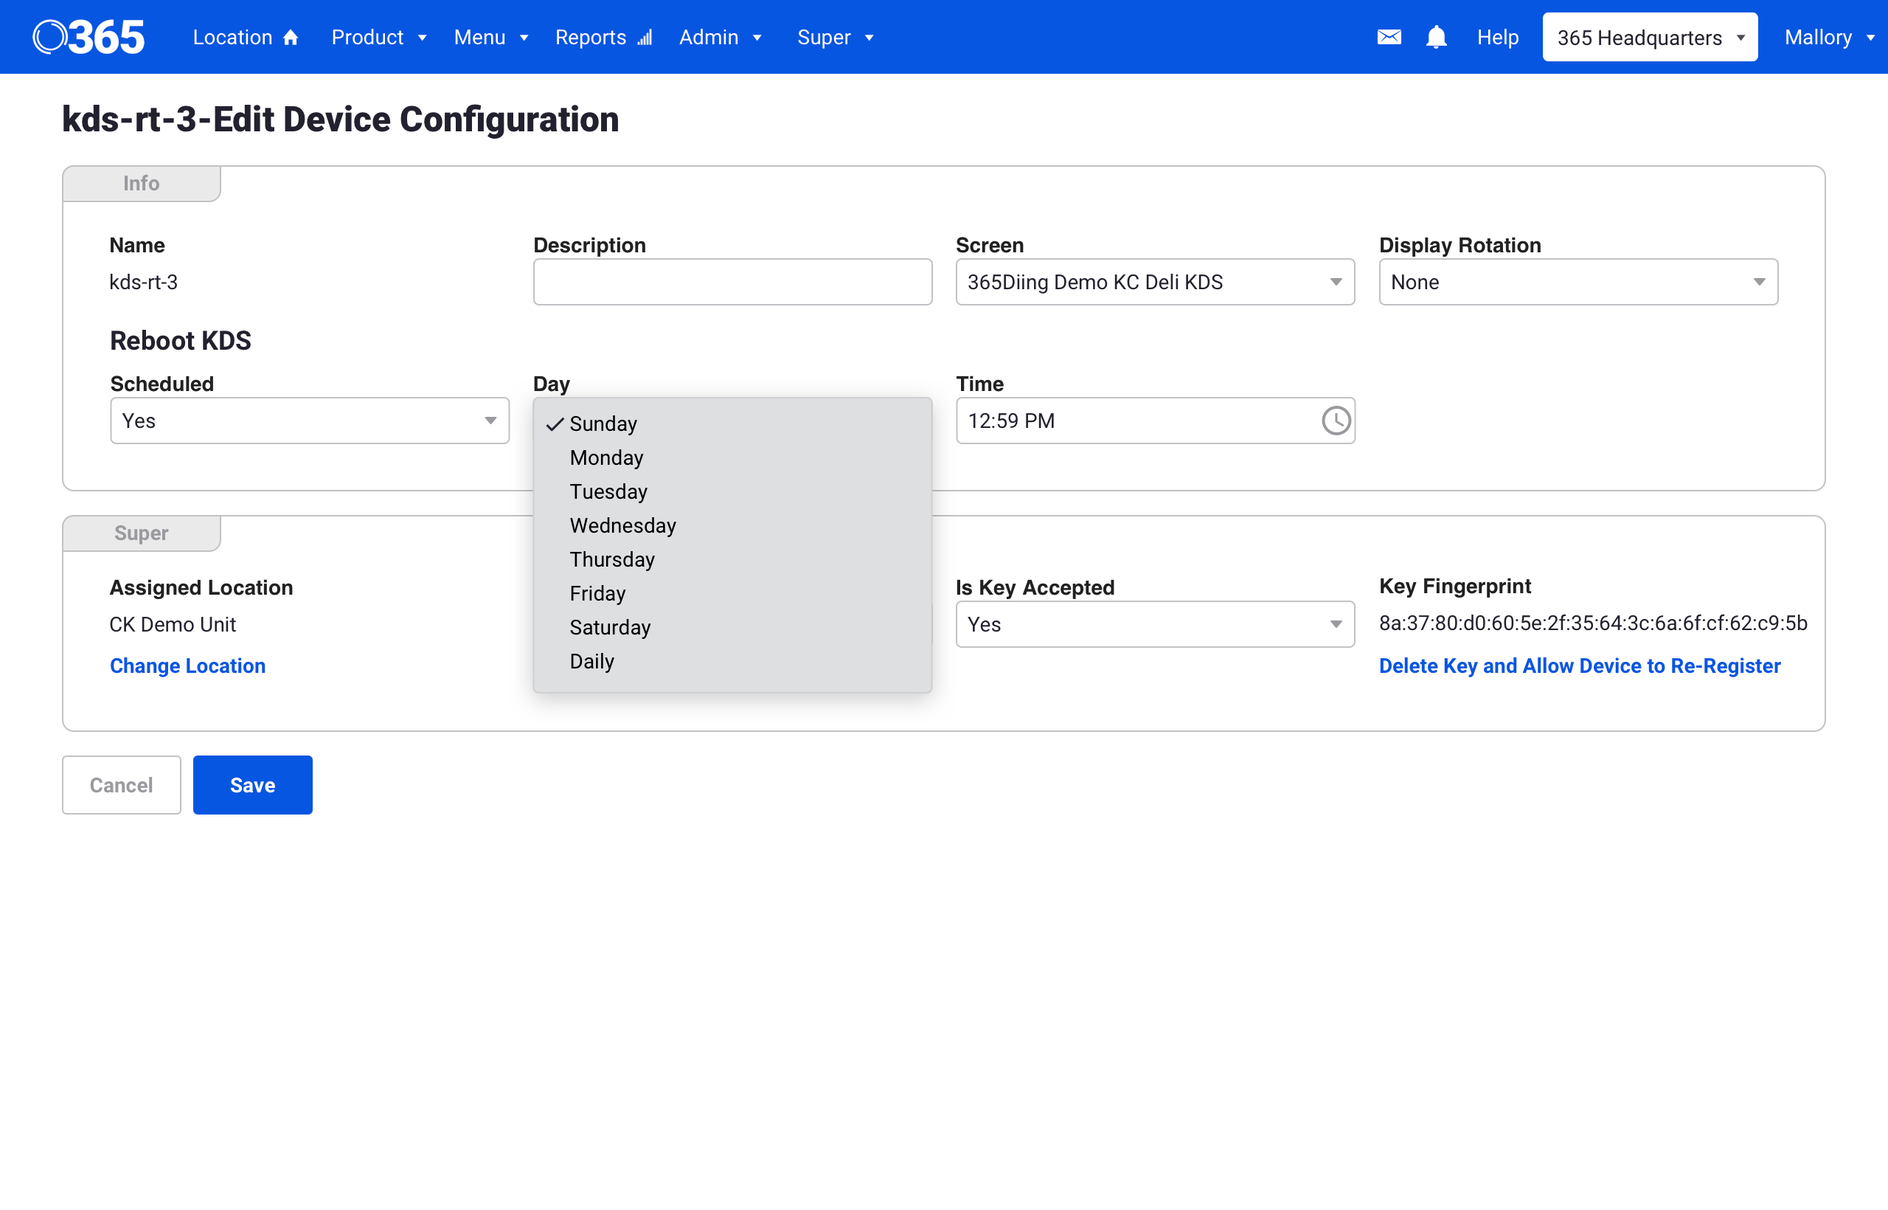Click the notifications bell icon

[1436, 37]
